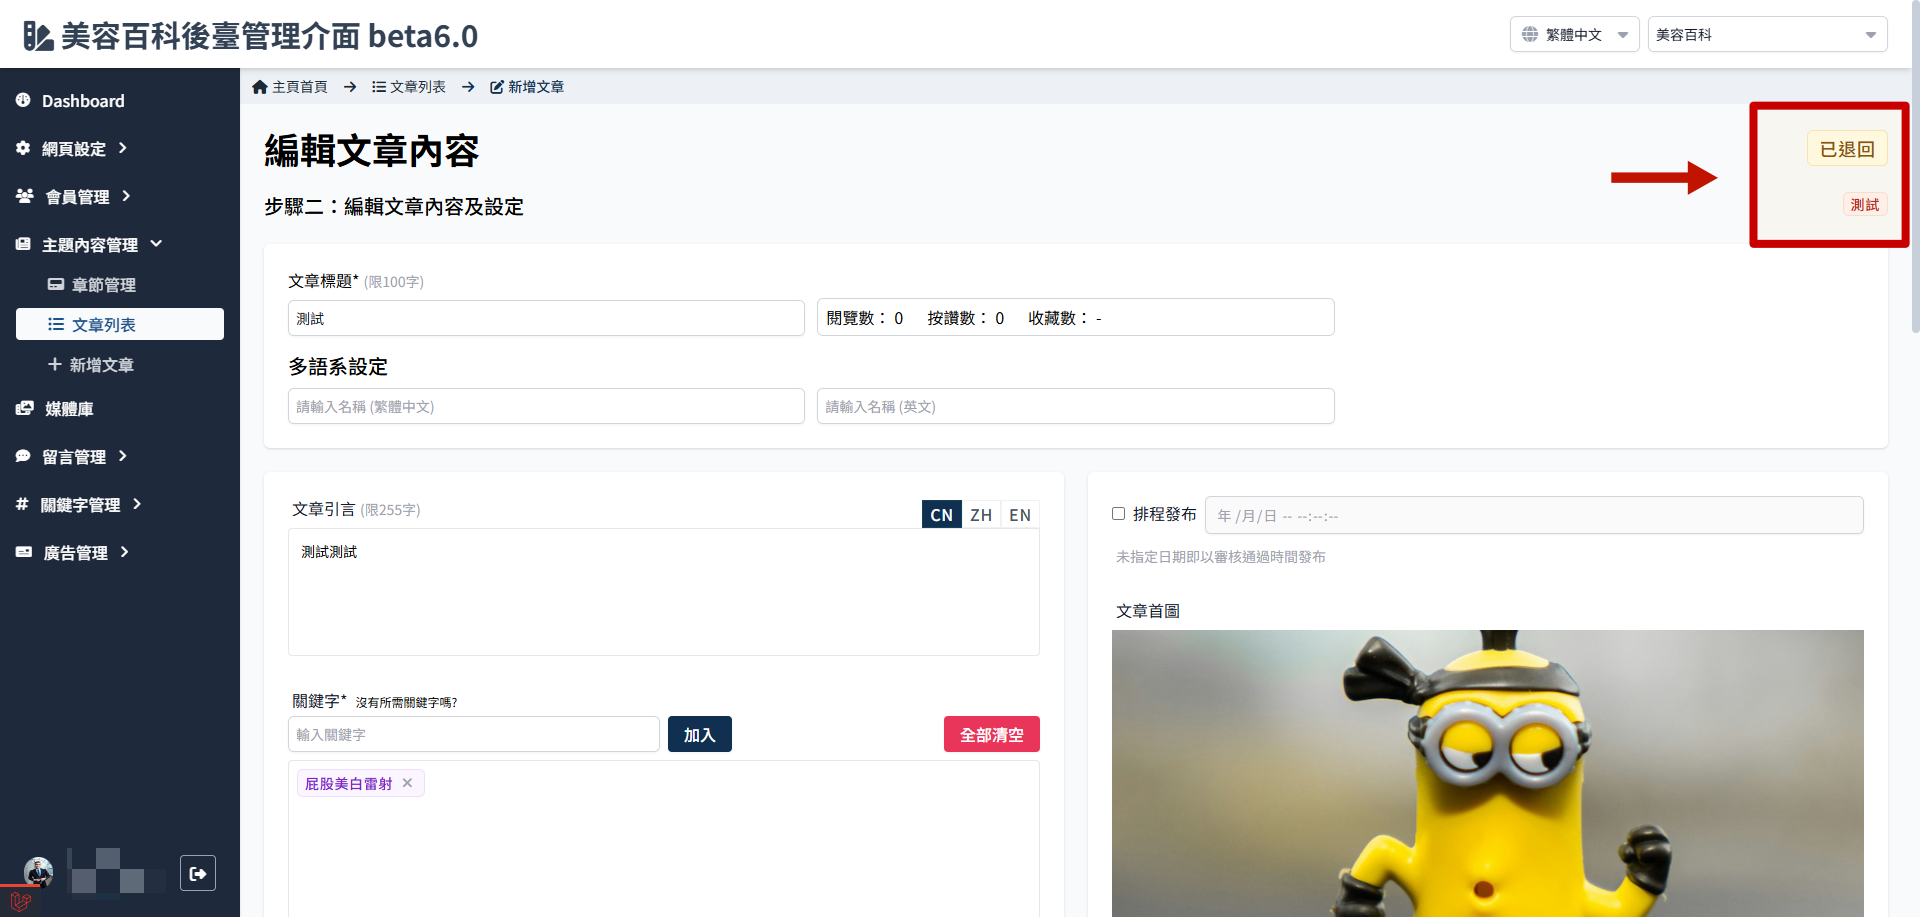Click the globe icon in language selector
The height and width of the screenshot is (917, 1920).
click(1530, 34)
